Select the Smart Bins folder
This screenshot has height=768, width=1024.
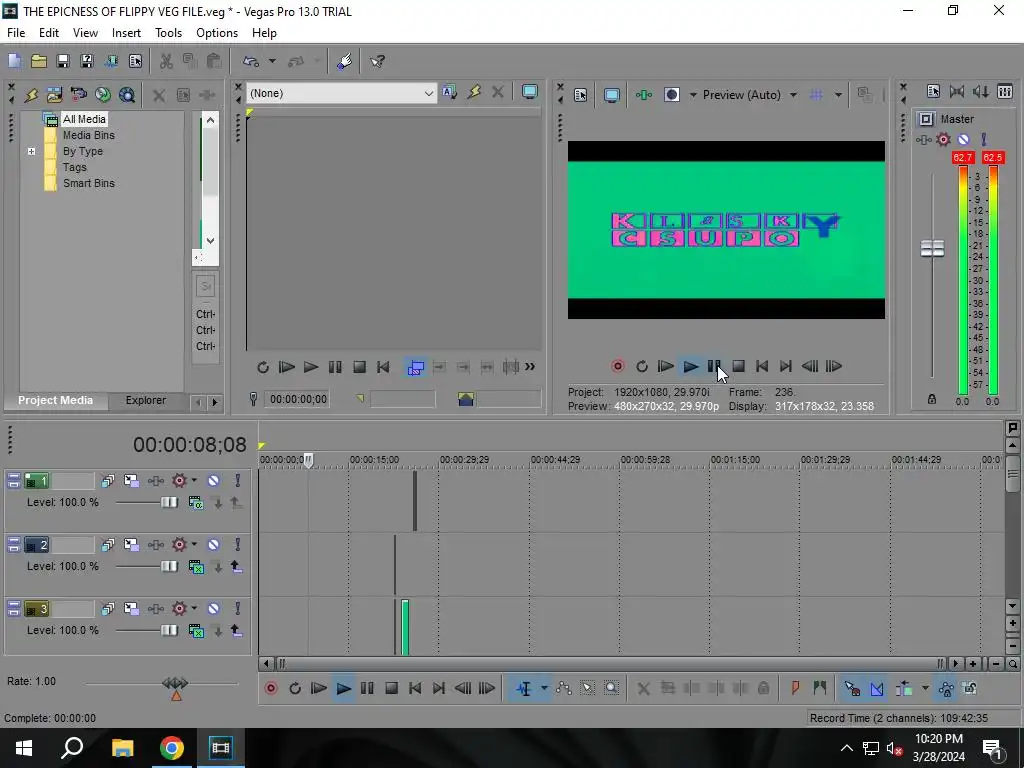tap(89, 184)
